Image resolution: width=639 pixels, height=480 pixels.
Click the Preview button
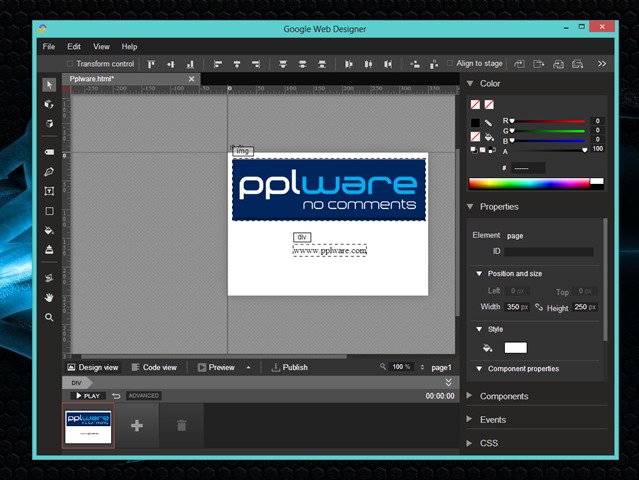tap(216, 367)
